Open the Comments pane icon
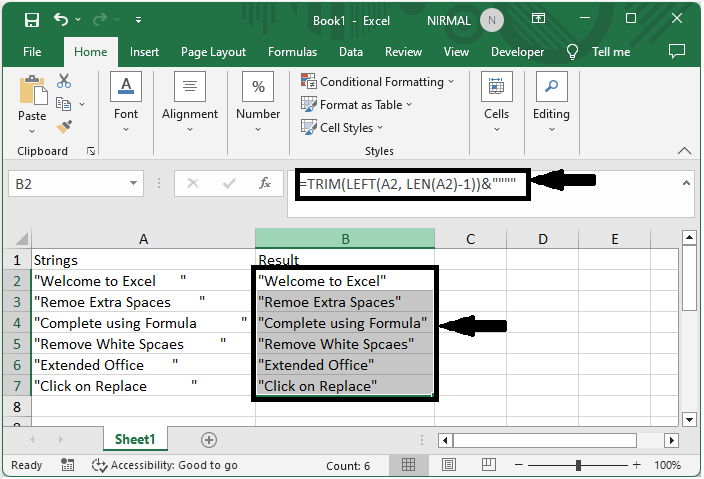 coord(677,51)
